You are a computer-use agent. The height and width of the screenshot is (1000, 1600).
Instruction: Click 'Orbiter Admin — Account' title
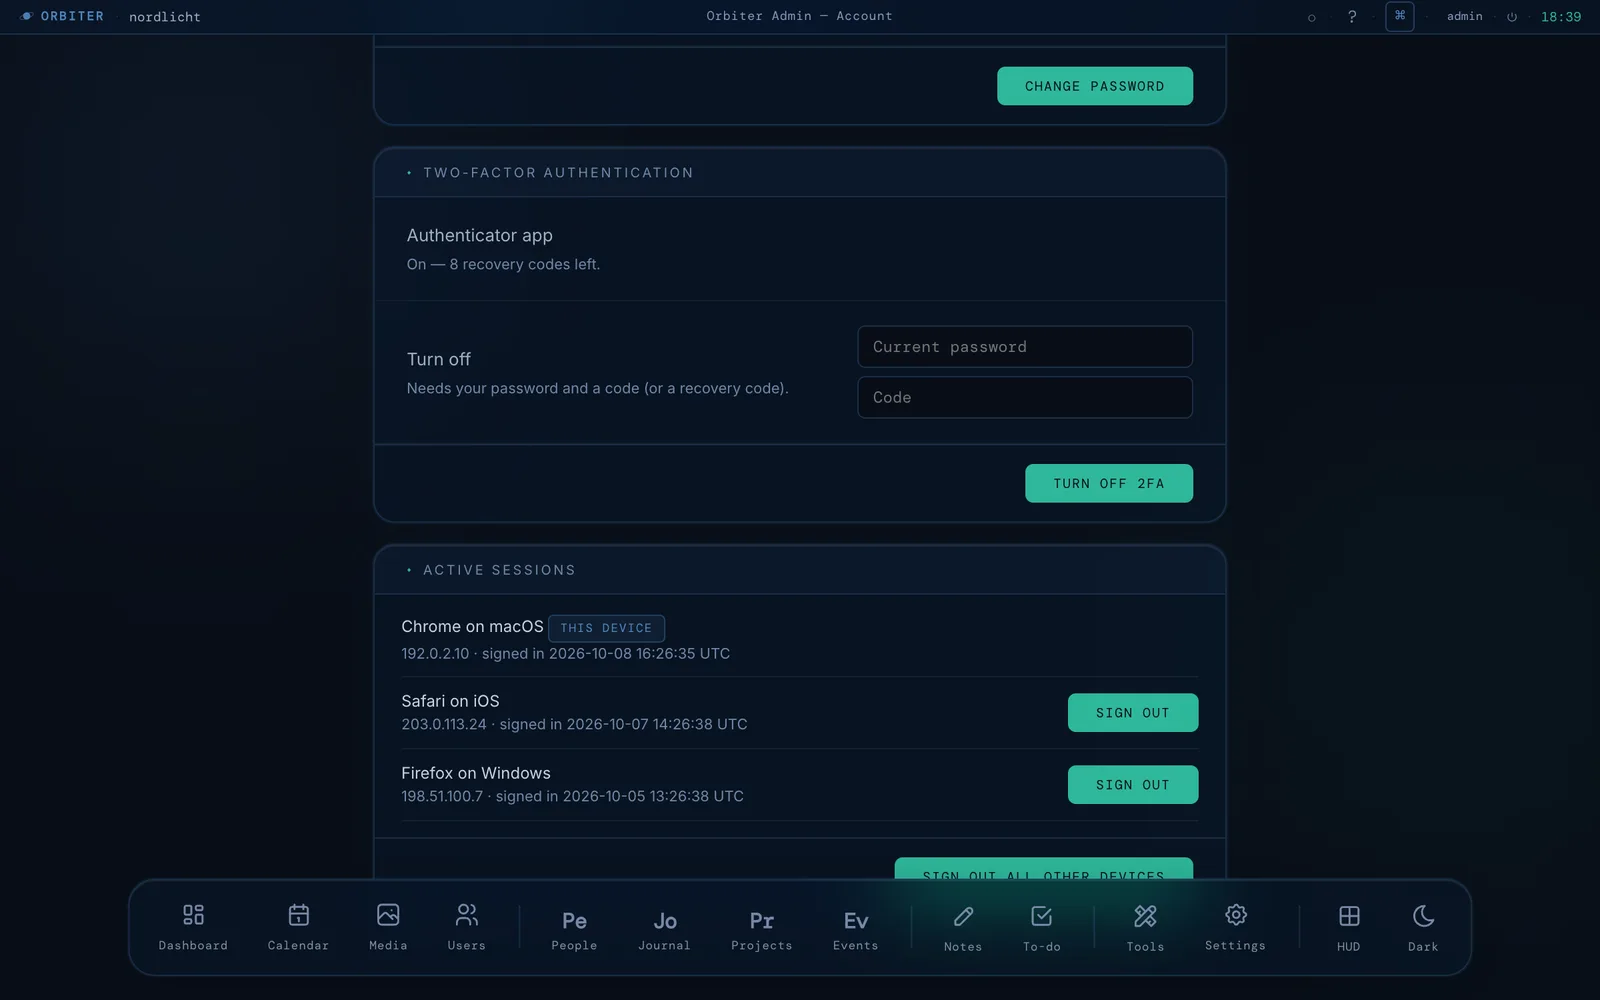click(799, 16)
